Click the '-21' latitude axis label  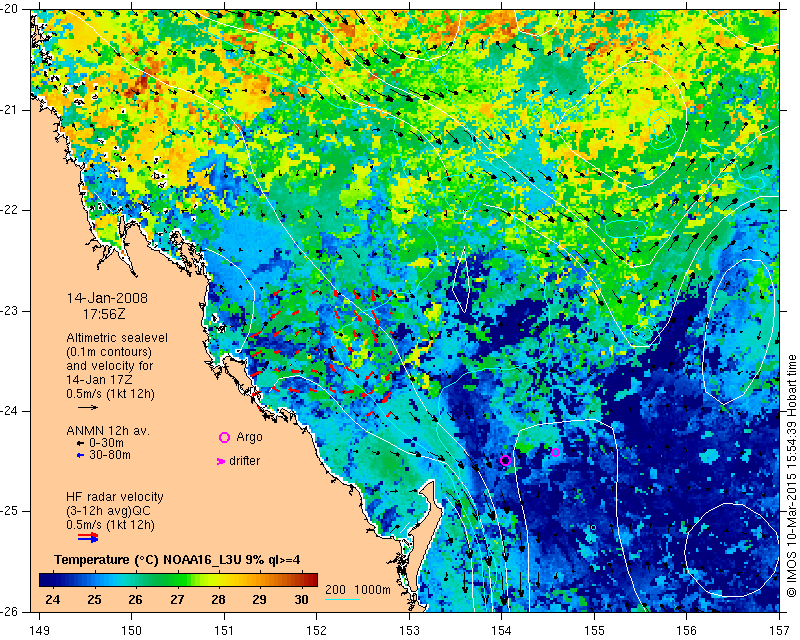10,110
